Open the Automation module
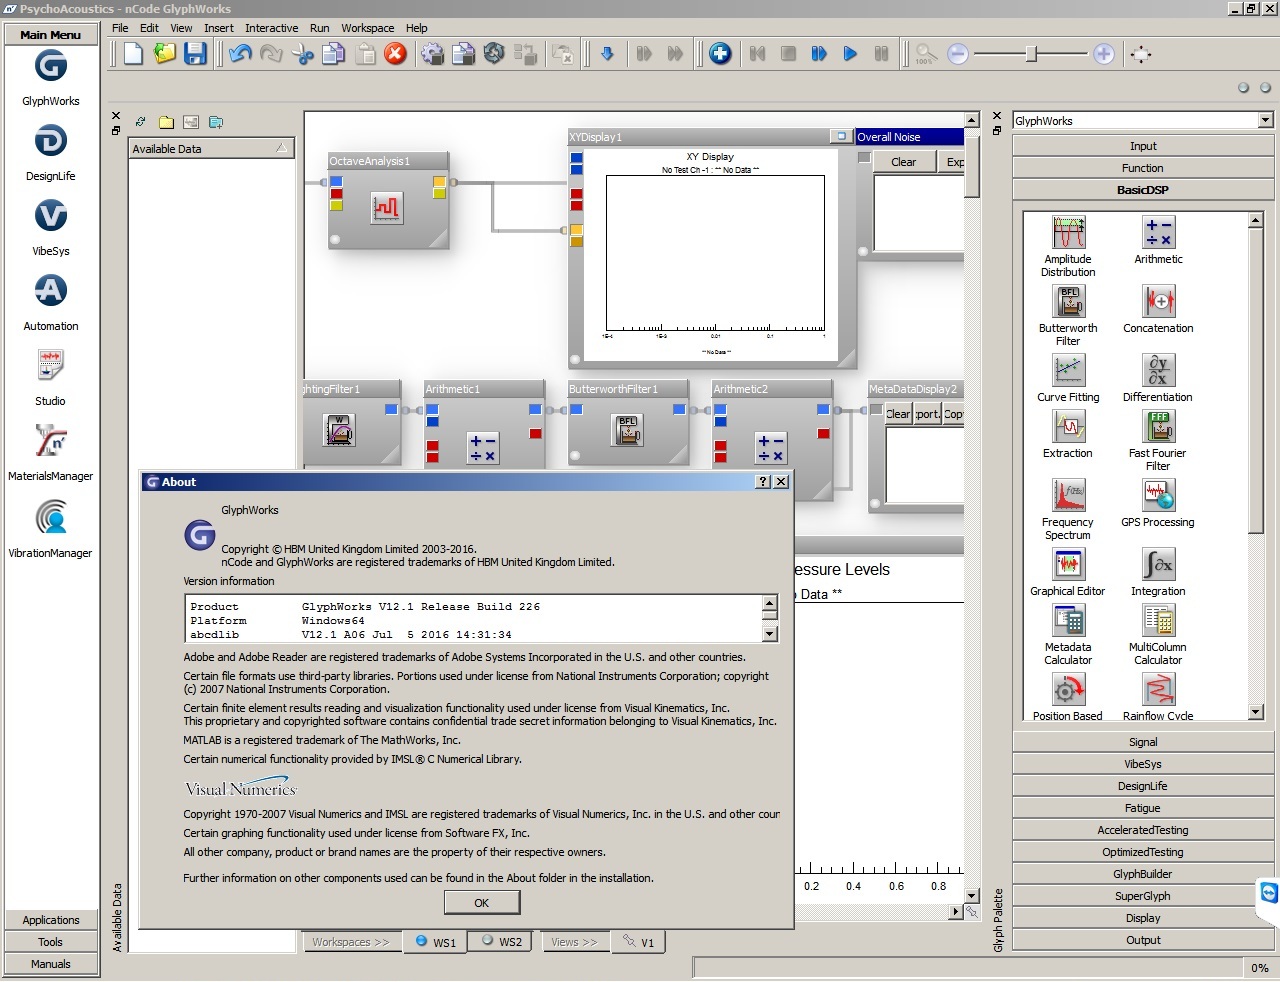Image resolution: width=1280 pixels, height=982 pixels. pos(51,291)
